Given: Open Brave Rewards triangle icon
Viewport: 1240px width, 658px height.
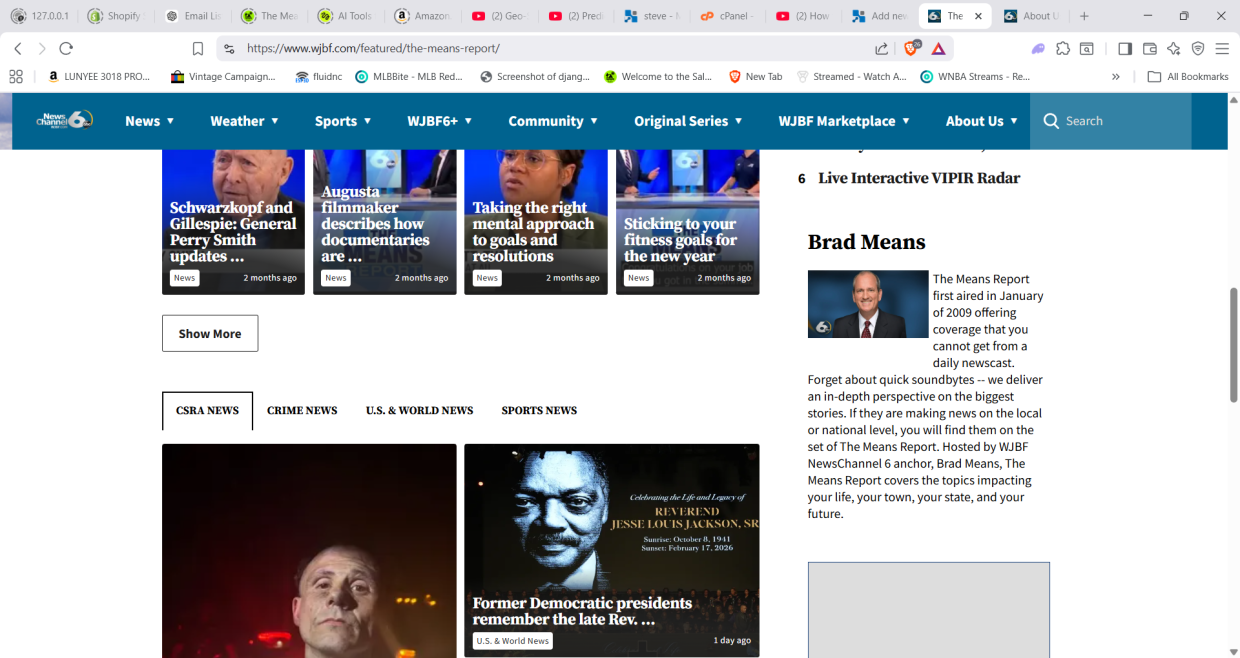Looking at the screenshot, I should pos(938,48).
